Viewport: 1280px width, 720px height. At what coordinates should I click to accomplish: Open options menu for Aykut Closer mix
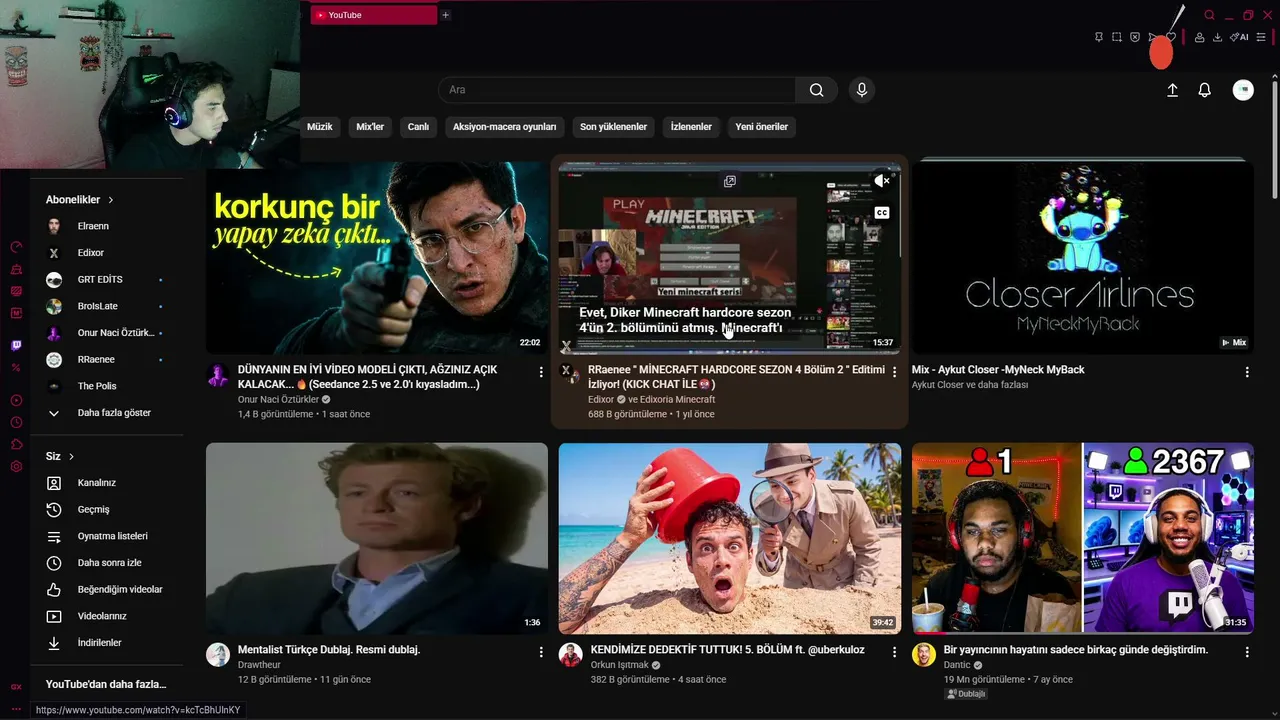tap(1247, 372)
